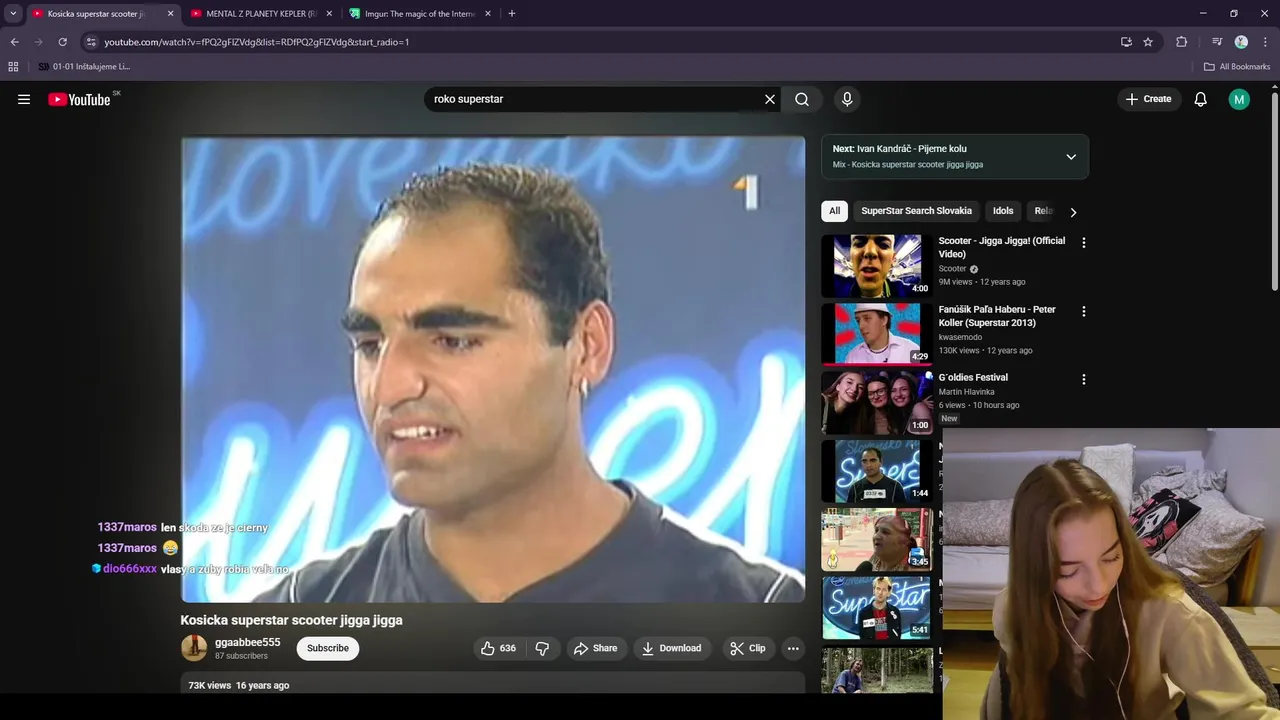This screenshot has width=1280, height=720.
Task: Click 73K views 16 years ago text
Action: tap(239, 685)
